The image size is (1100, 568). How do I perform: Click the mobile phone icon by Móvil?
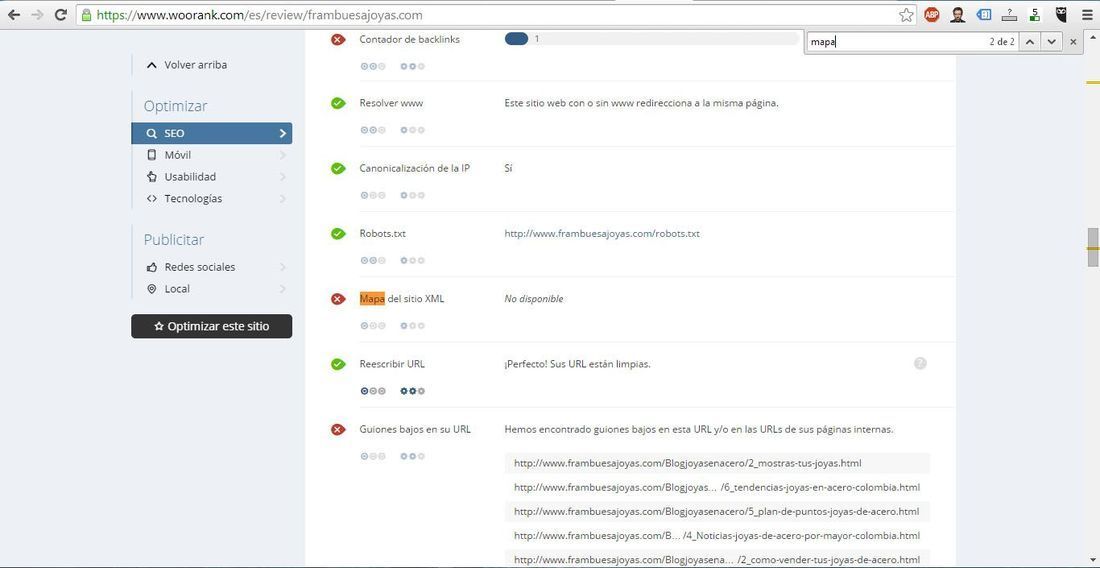point(152,155)
